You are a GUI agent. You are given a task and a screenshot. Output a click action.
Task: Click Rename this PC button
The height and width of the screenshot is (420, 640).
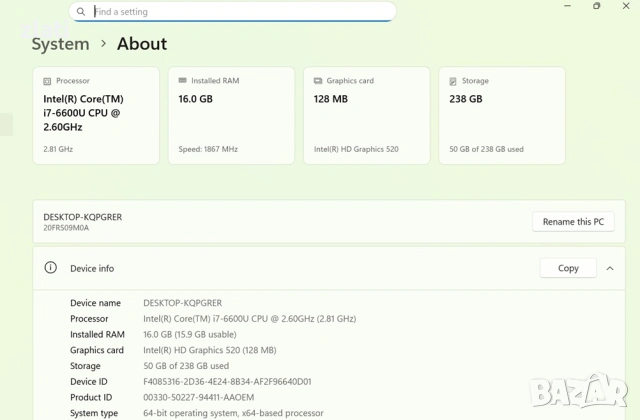point(573,222)
